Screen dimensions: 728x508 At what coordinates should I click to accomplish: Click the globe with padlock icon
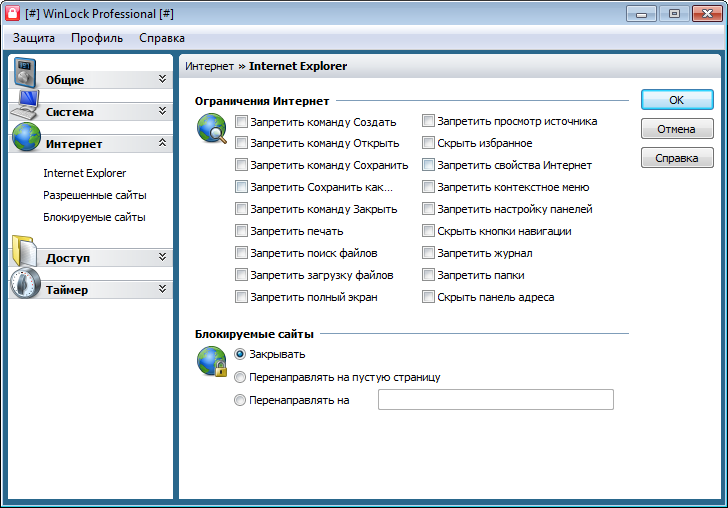point(212,361)
